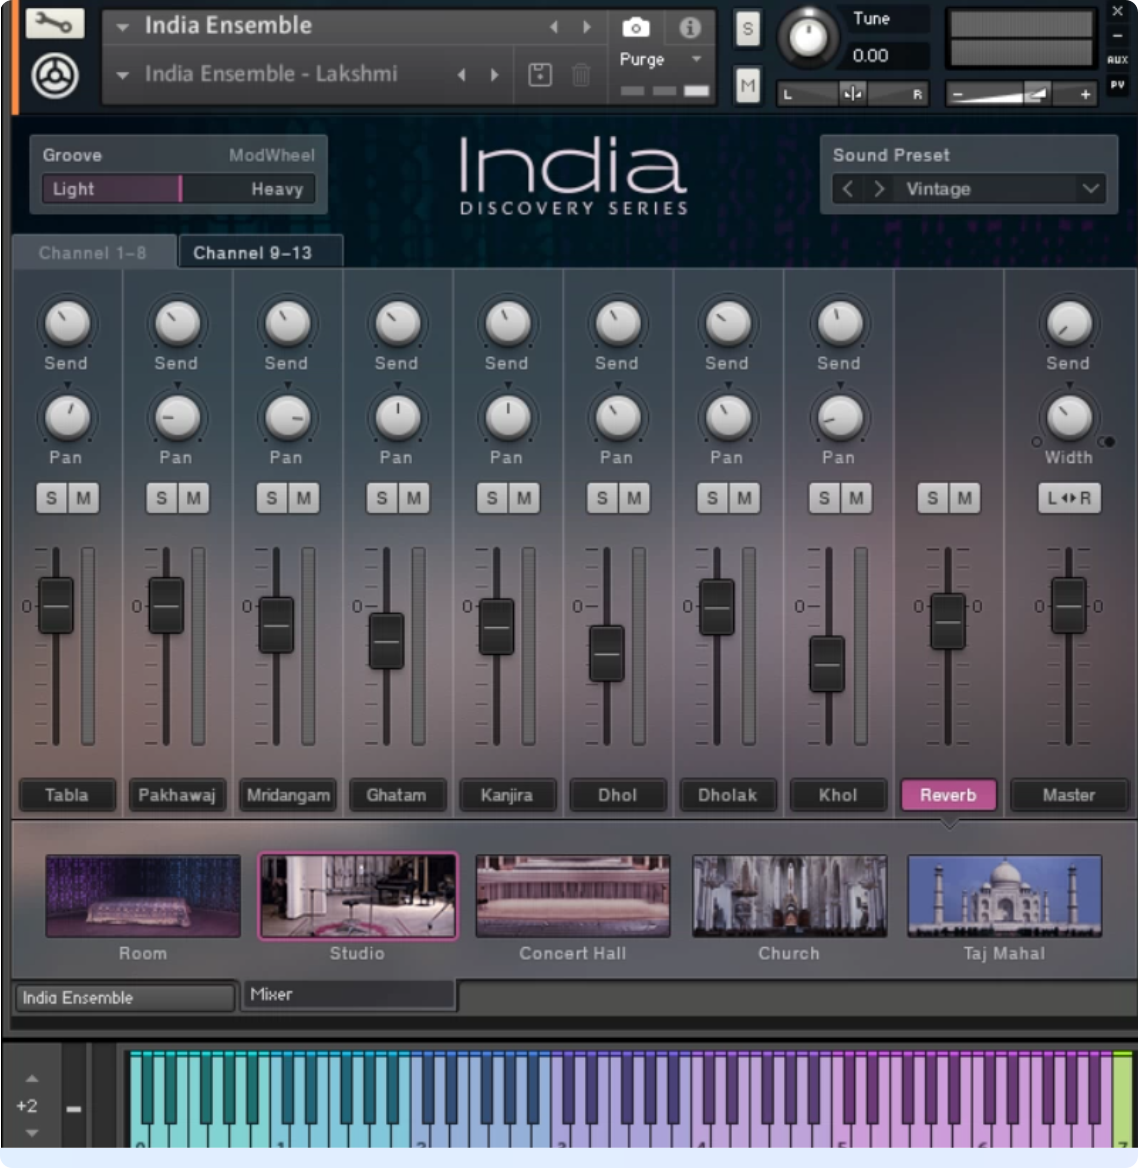1138x1168 pixels.
Task: Click the instrument pan L/R slider
Action: [x=852, y=94]
